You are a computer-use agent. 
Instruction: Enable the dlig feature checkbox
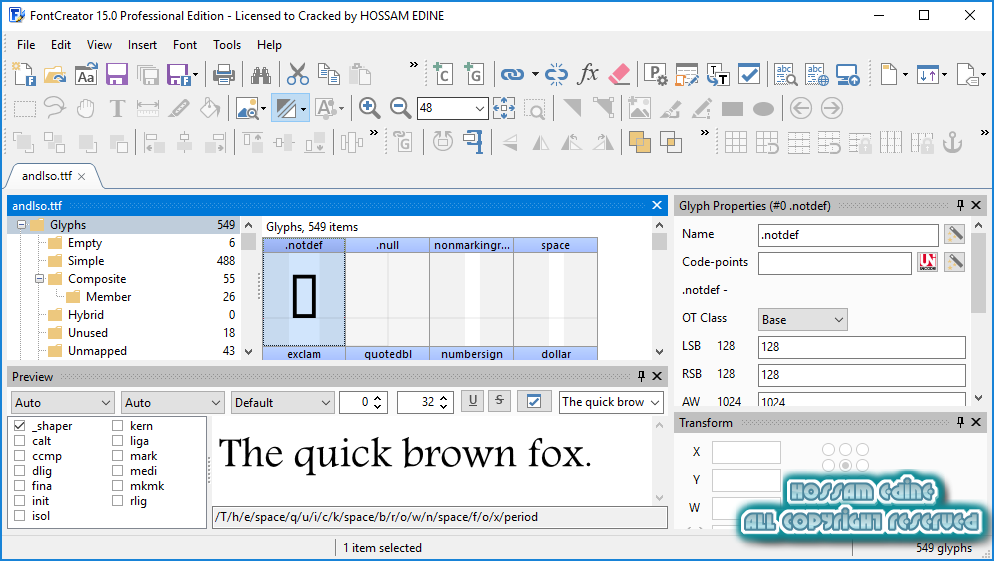click(x=20, y=471)
